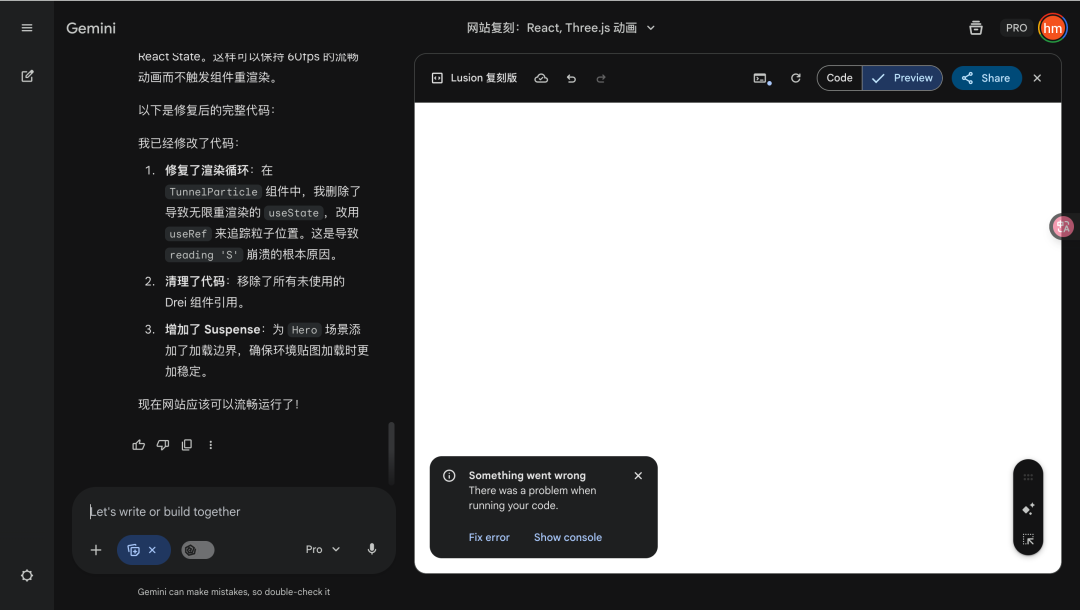Click the refresh icon to reload the preview
The height and width of the screenshot is (610, 1080).
click(795, 77)
